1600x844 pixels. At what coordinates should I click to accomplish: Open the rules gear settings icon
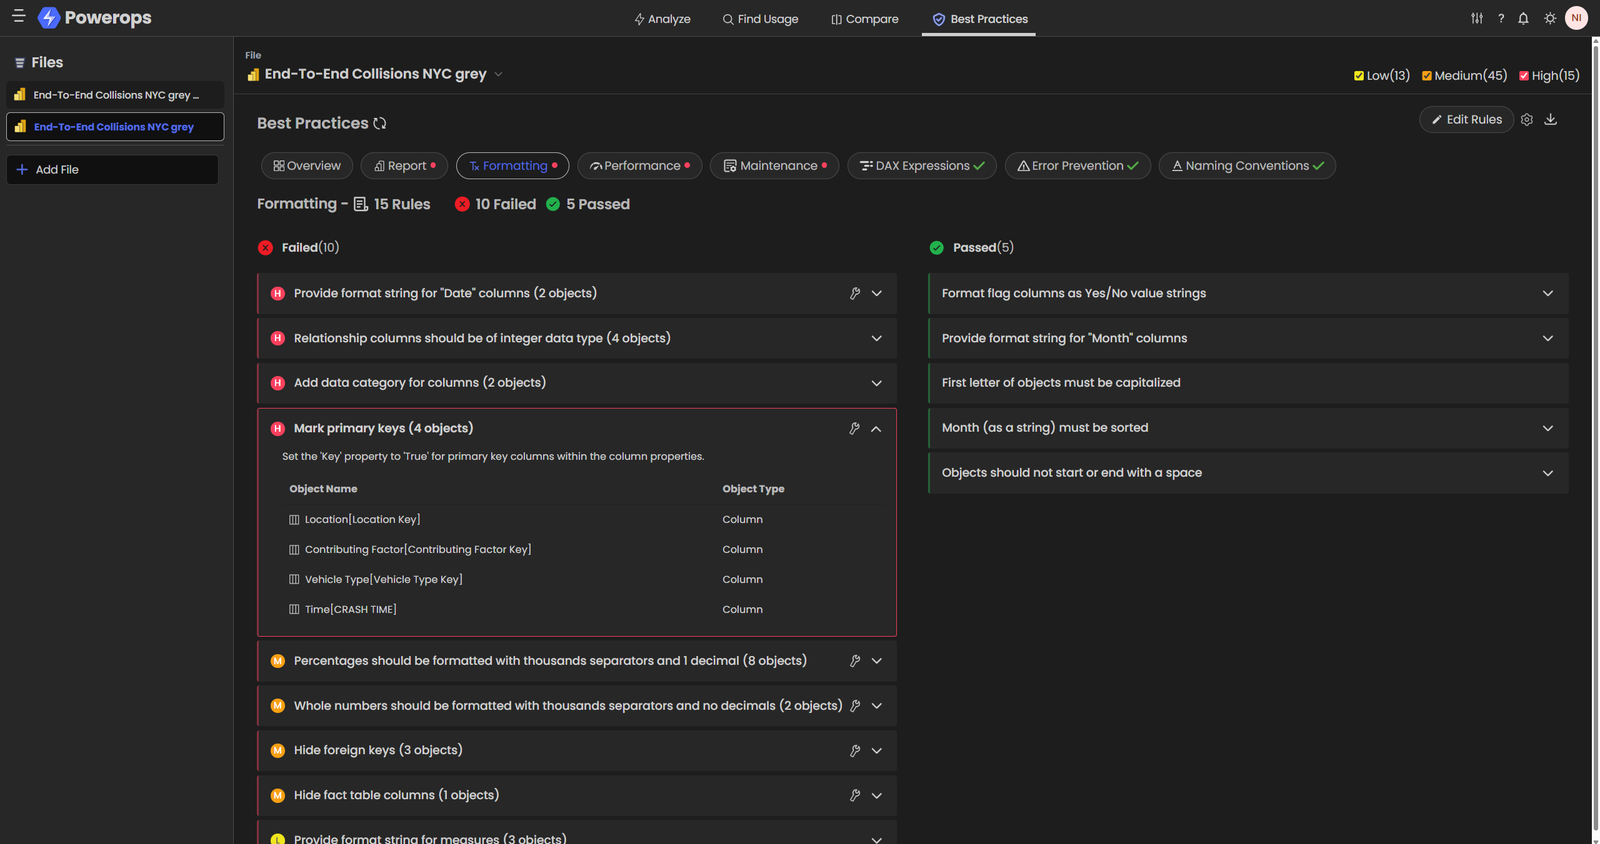coord(1527,119)
